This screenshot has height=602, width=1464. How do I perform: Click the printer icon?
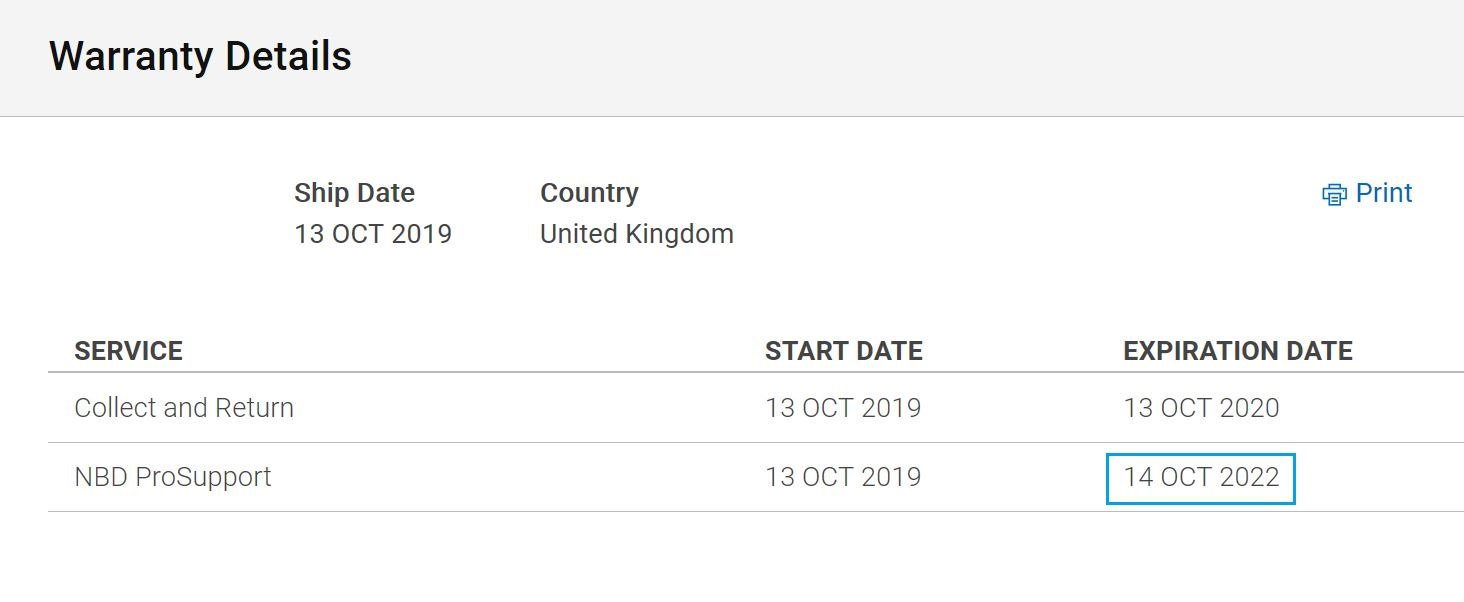tap(1334, 194)
